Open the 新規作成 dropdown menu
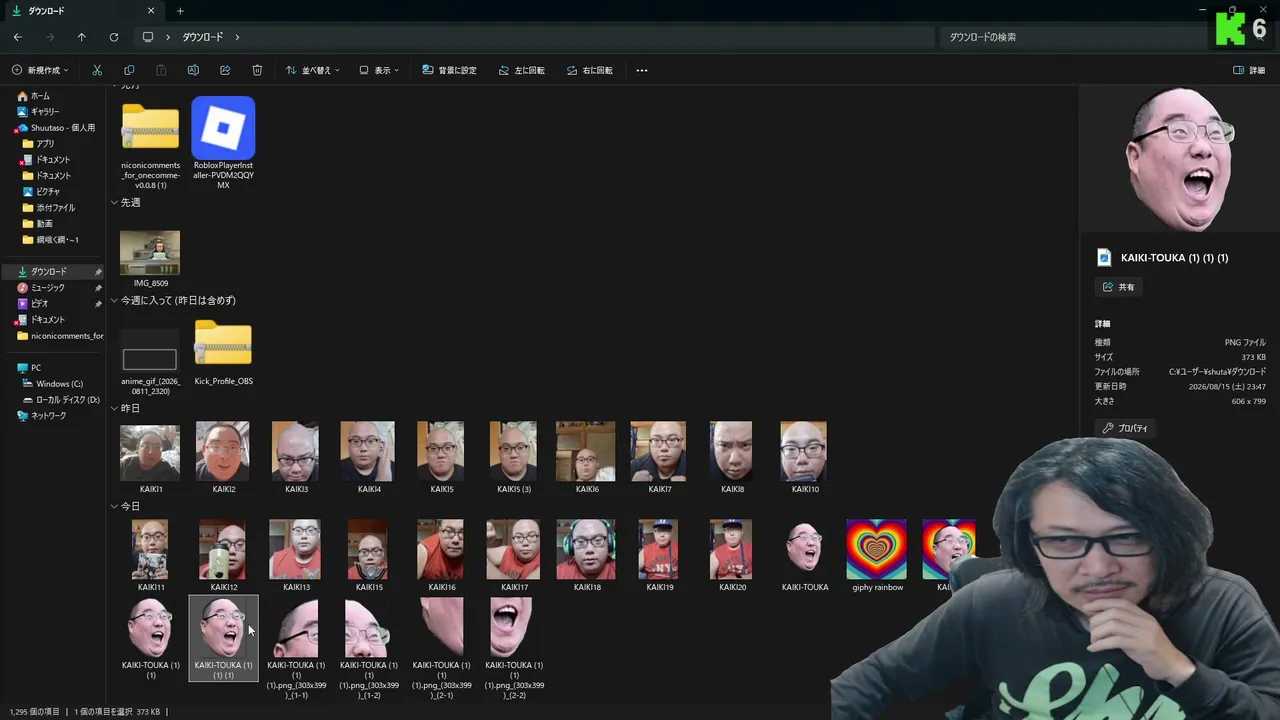Screen dimensions: 1280x720 coord(40,70)
